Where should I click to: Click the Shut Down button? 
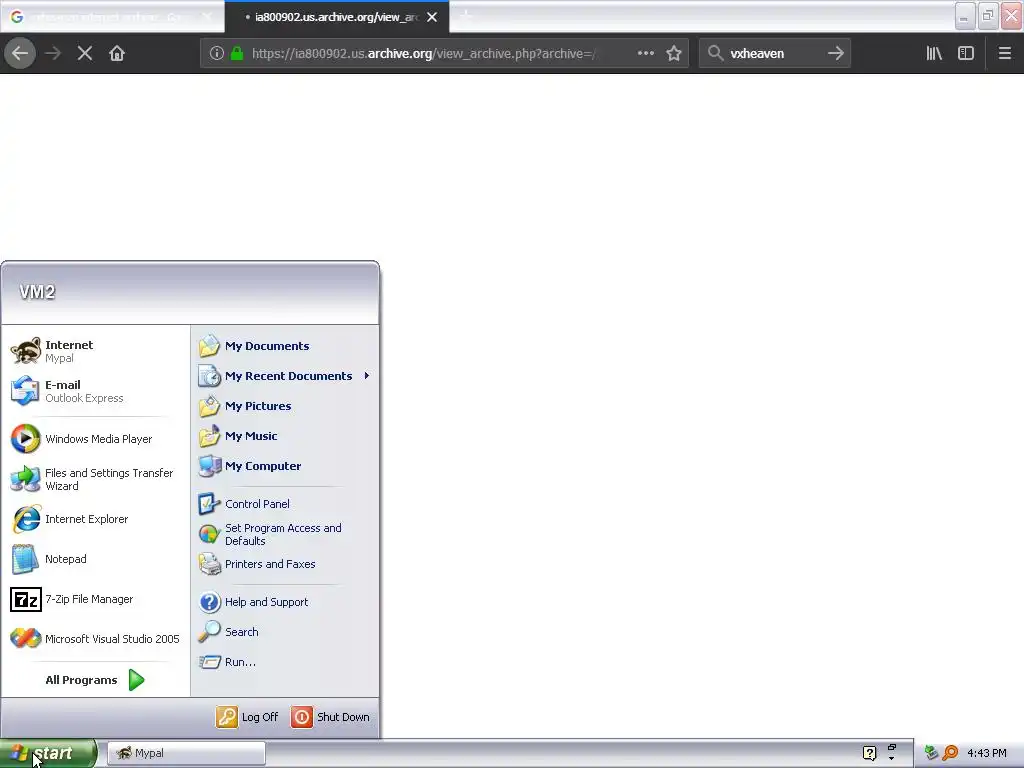tap(330, 717)
